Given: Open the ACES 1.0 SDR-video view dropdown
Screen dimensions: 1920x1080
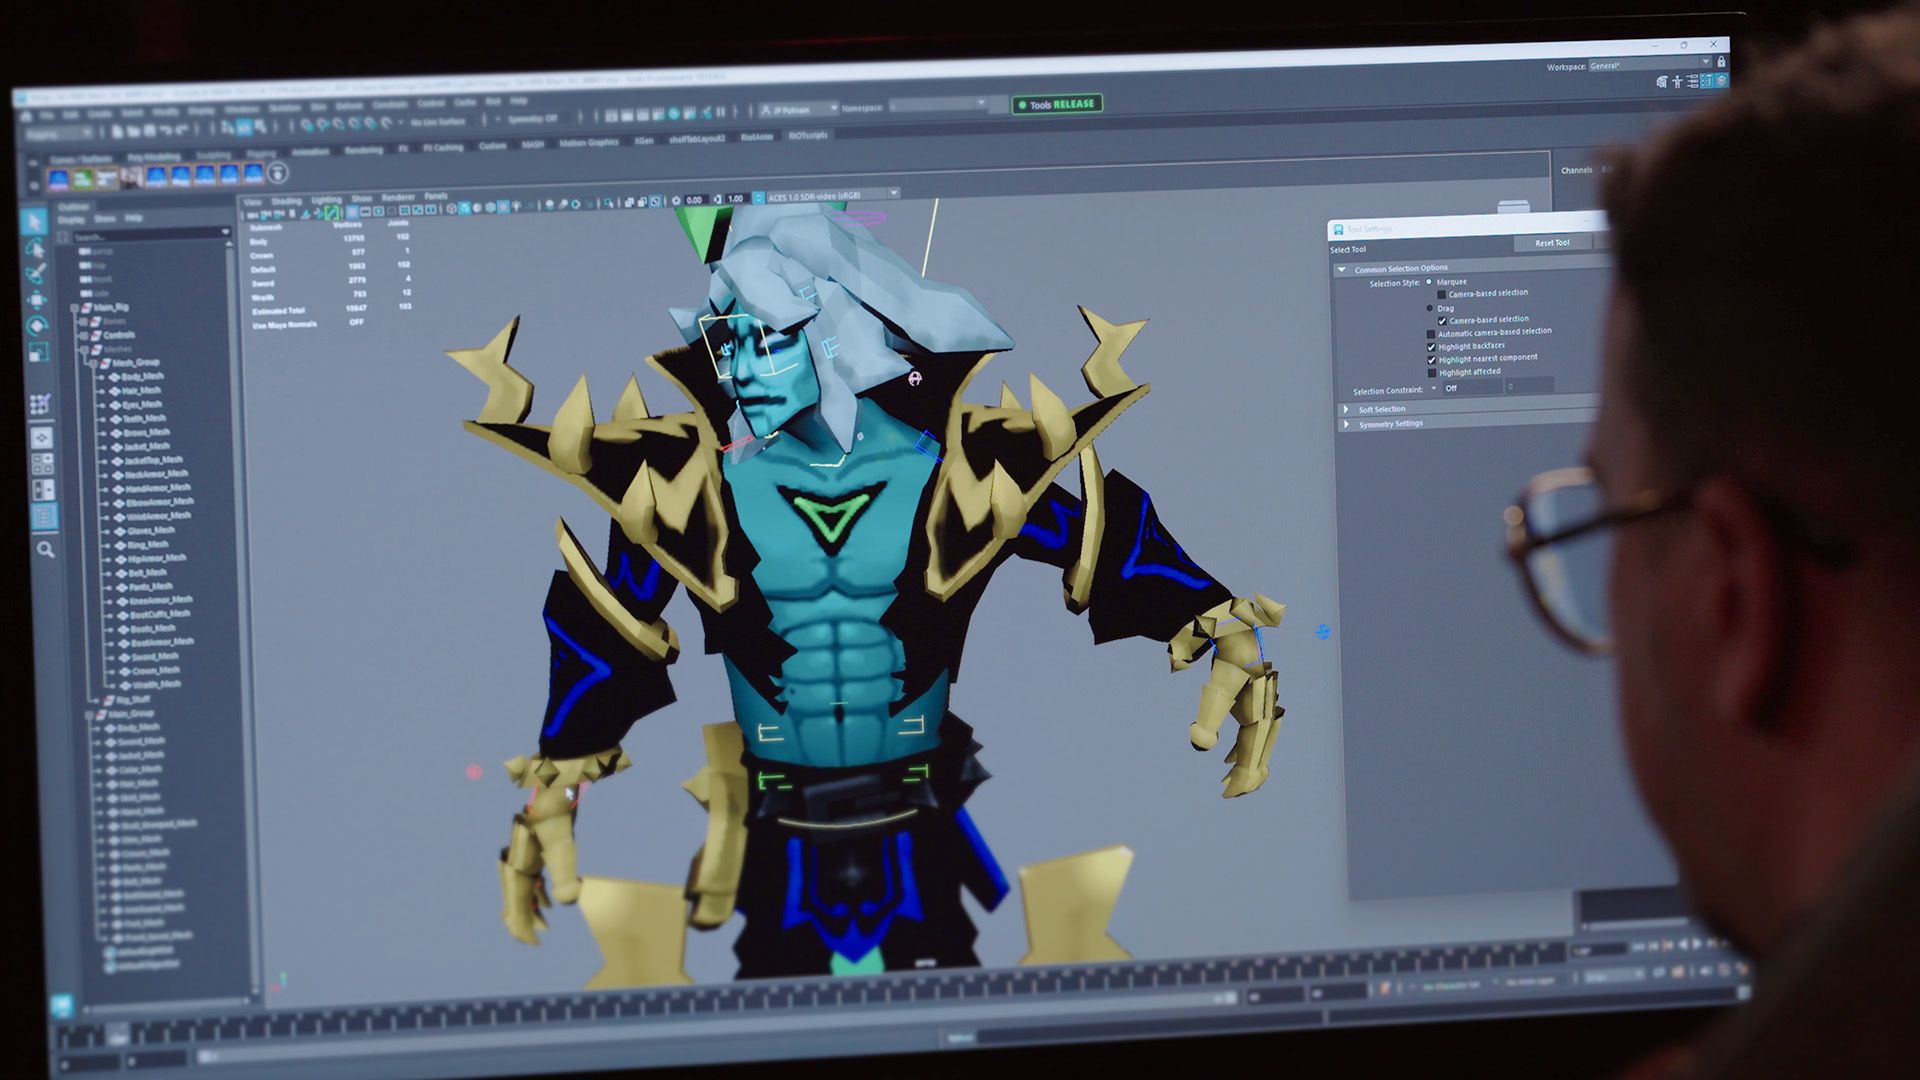Looking at the screenshot, I should point(833,195).
